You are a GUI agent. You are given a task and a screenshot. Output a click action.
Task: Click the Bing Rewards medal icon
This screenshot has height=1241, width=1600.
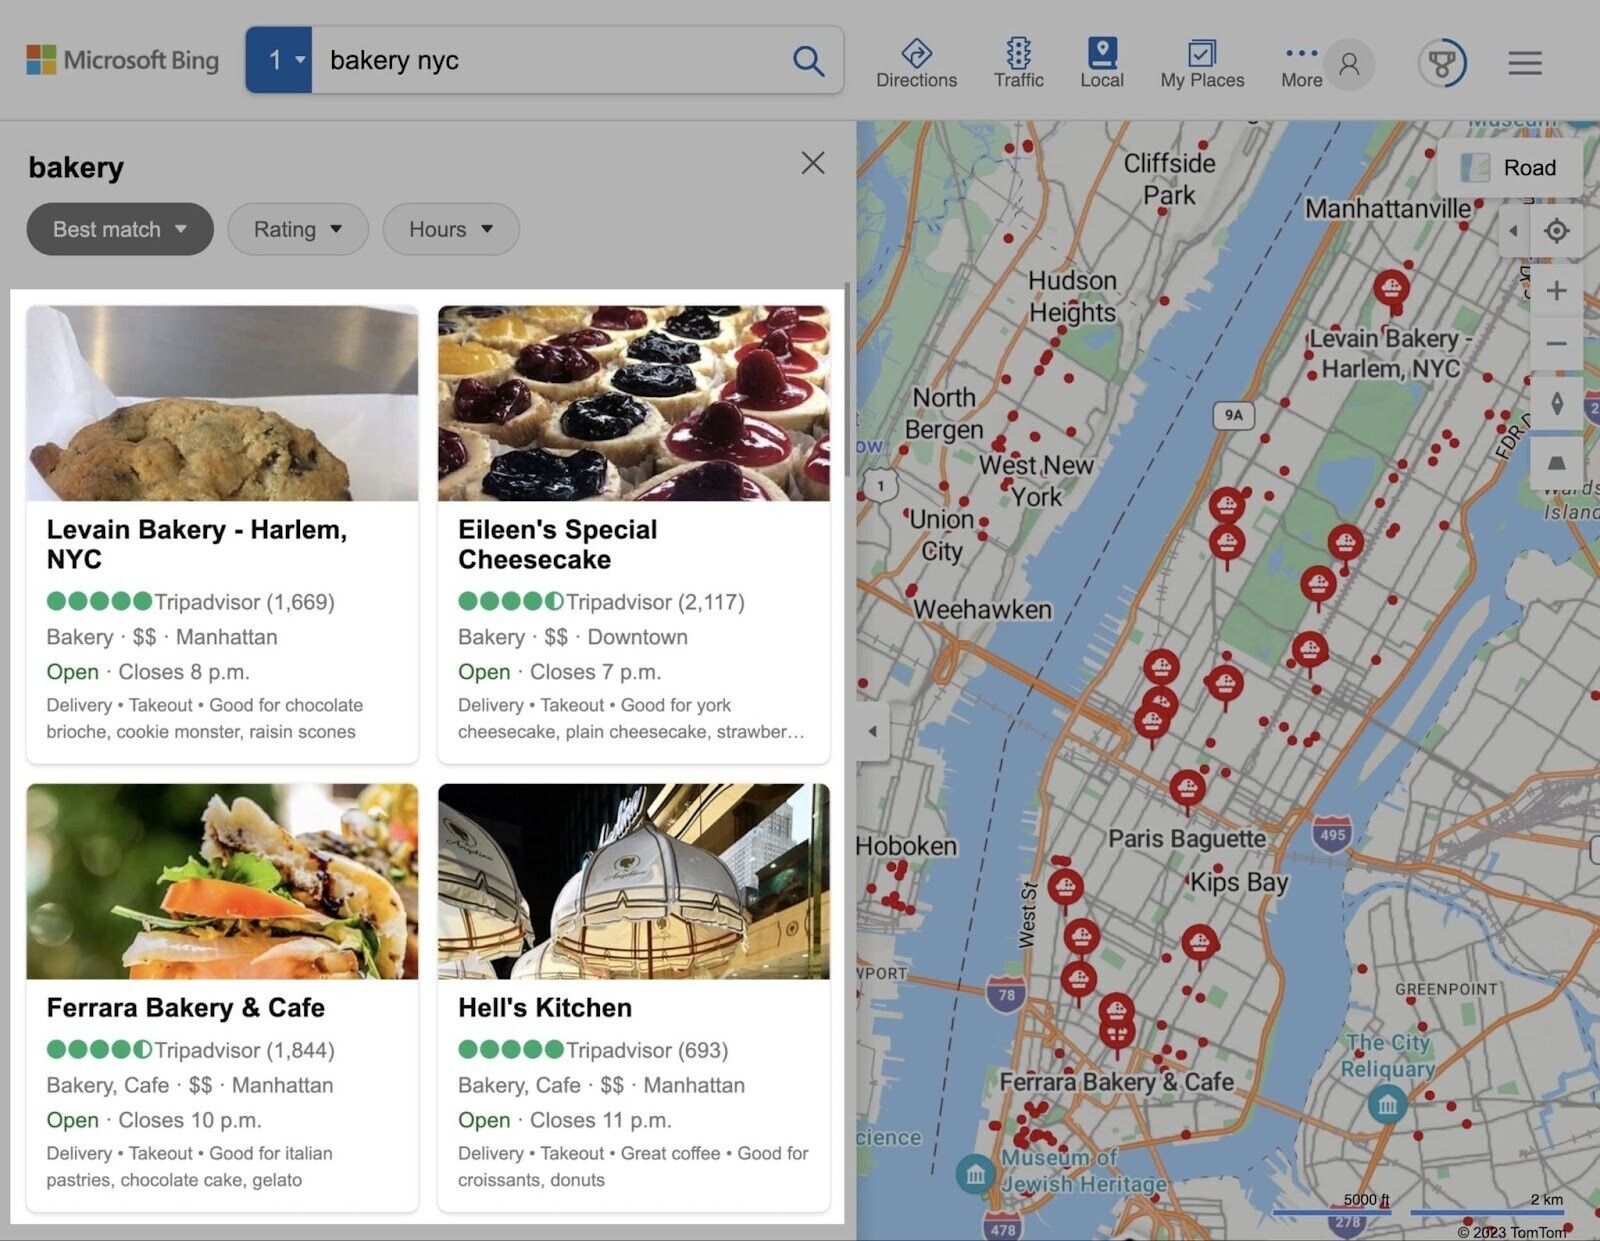click(1443, 63)
